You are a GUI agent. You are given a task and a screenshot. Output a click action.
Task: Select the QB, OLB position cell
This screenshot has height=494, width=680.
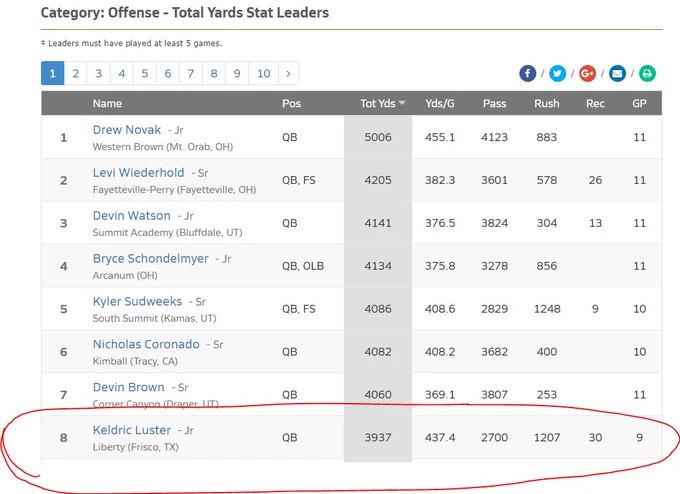[x=303, y=266]
